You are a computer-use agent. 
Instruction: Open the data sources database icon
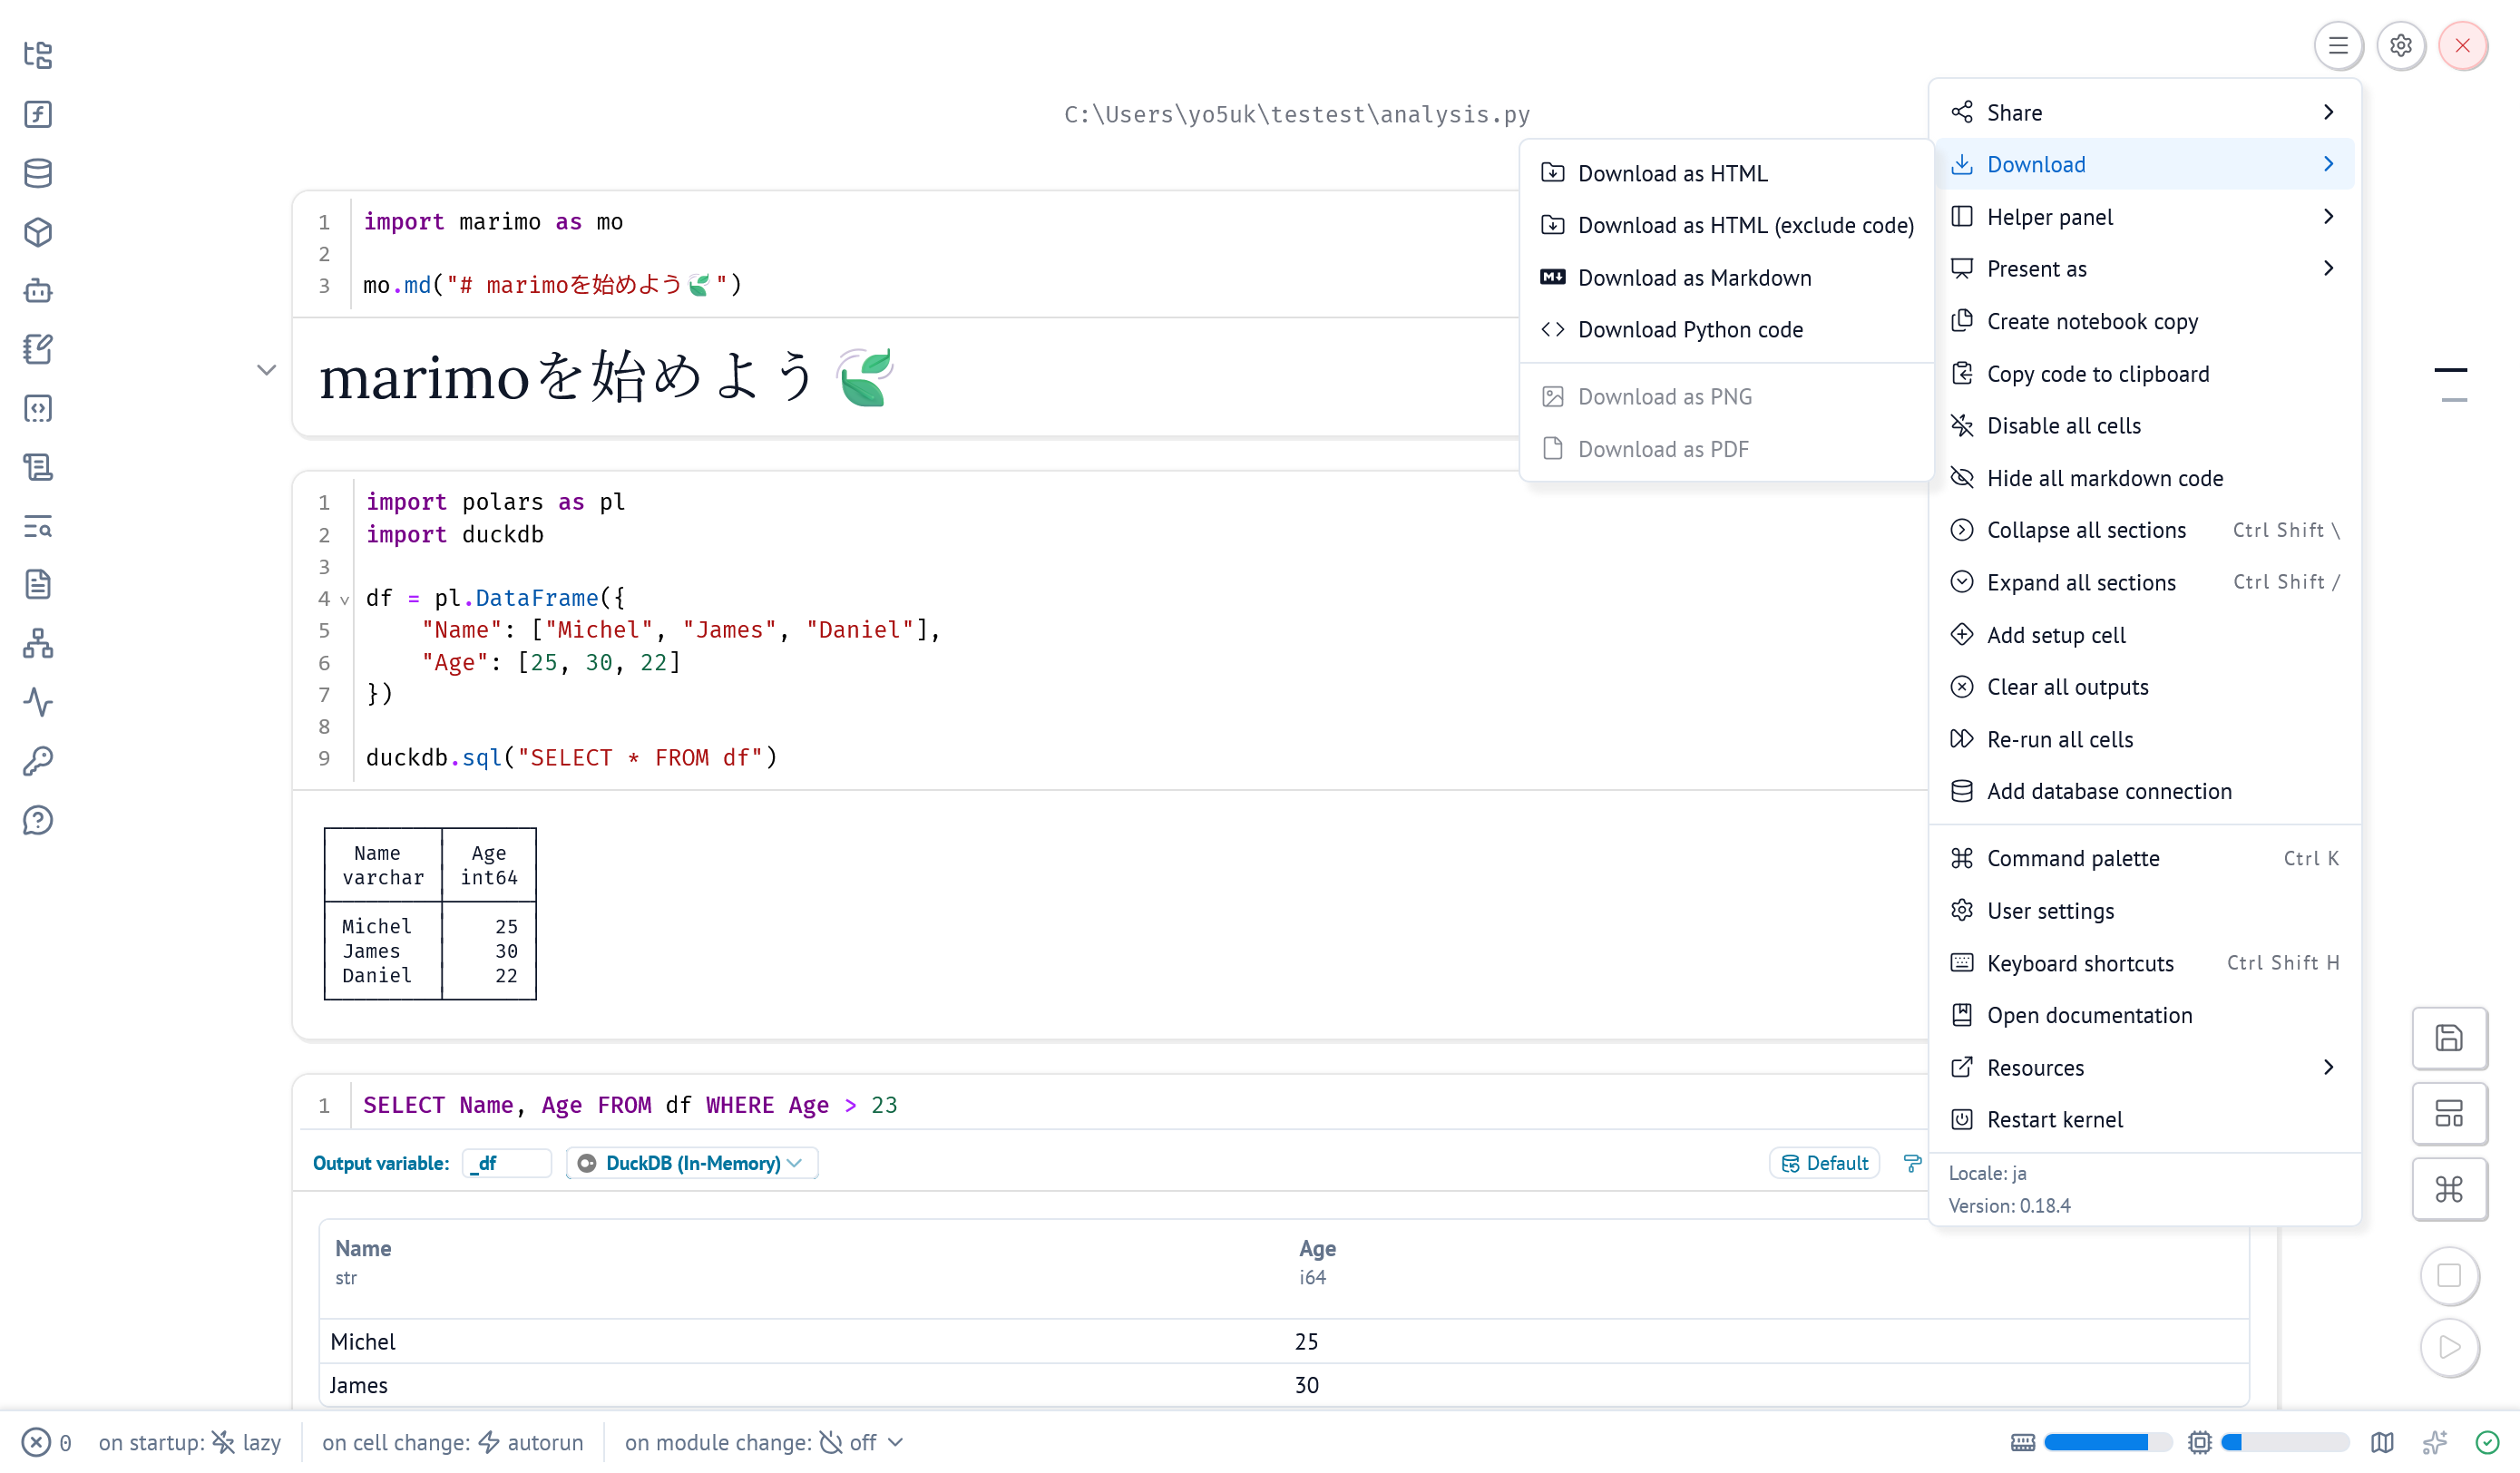click(38, 173)
